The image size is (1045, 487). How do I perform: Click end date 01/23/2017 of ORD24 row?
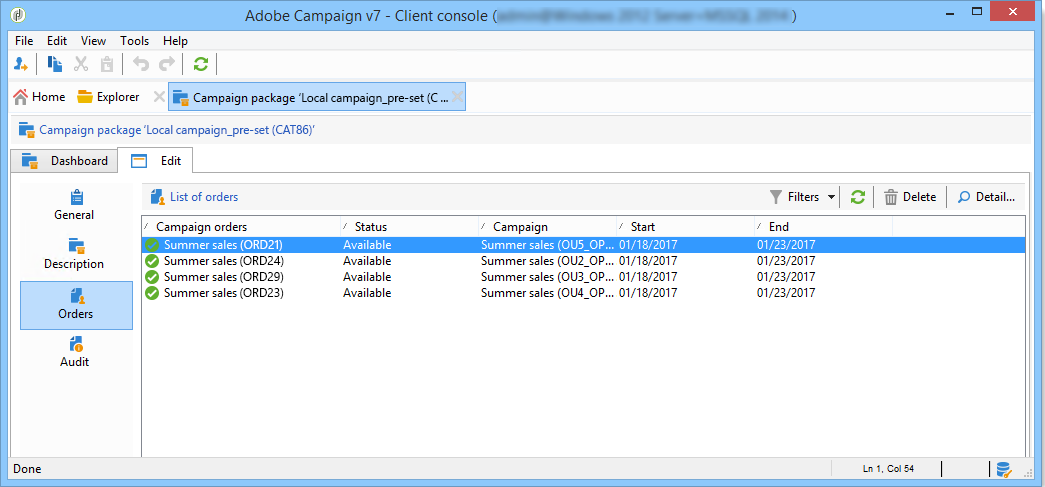[x=786, y=260]
